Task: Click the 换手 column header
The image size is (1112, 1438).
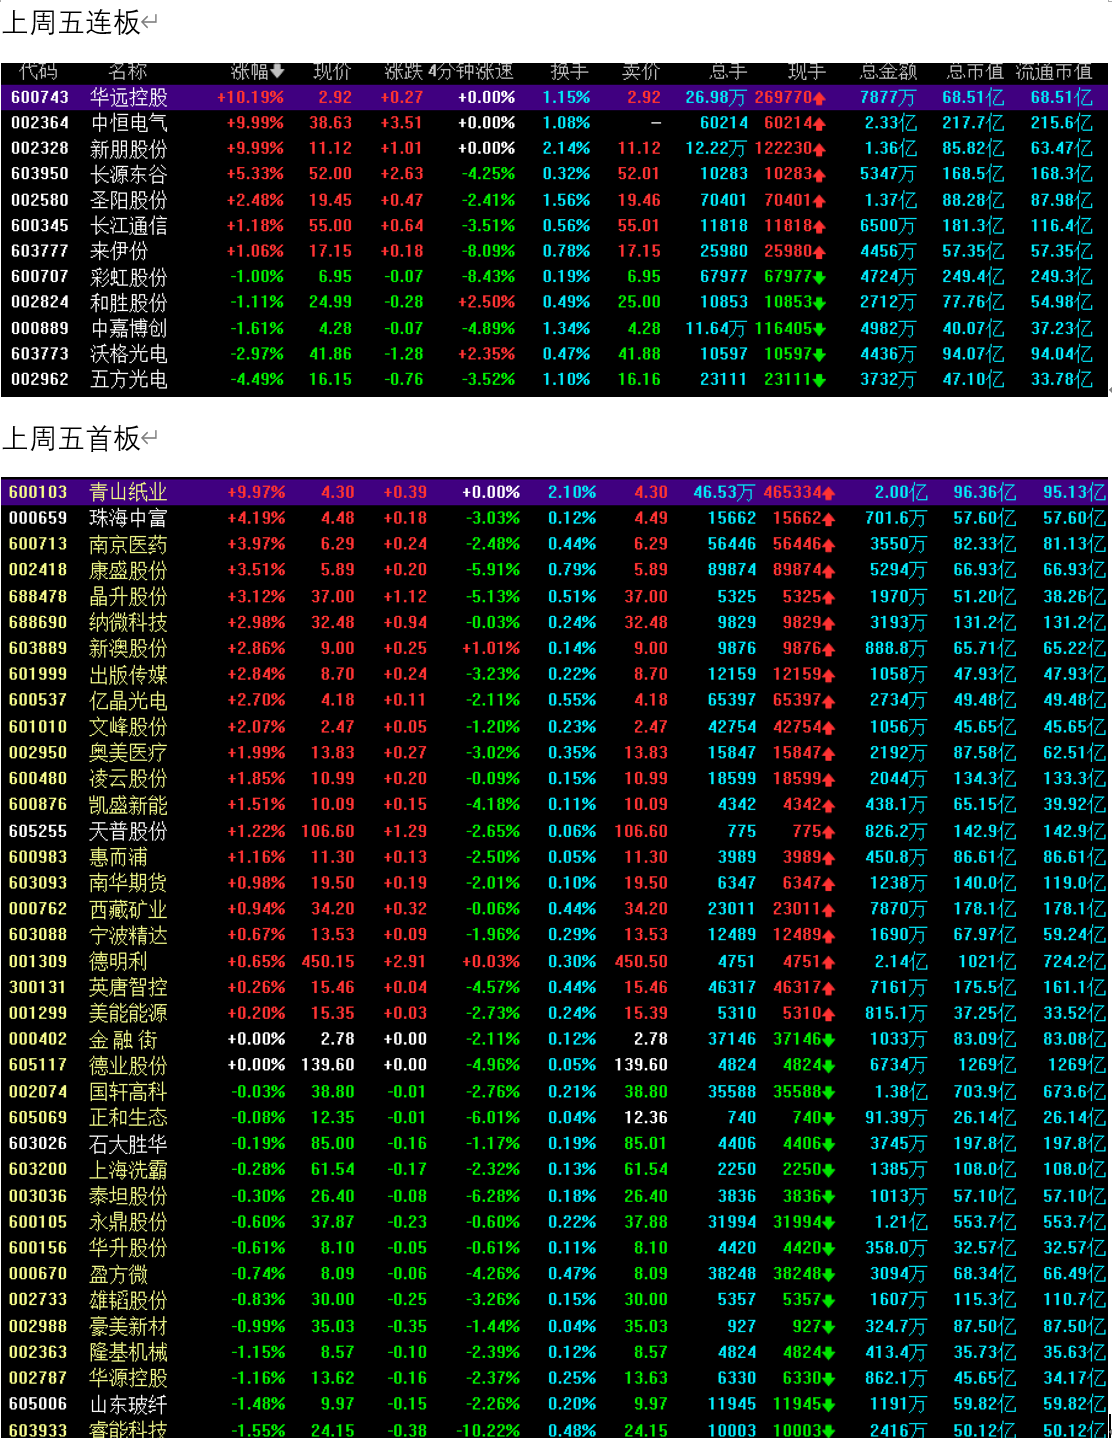Action: 569,71
